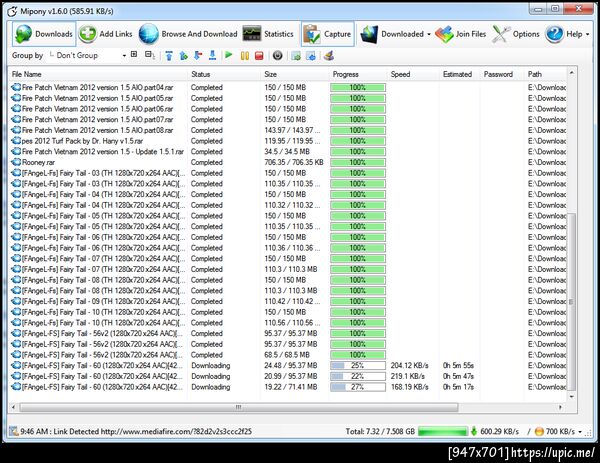Select Fairy Tail 60 row at 24.48 MB
This screenshot has height=463, width=600.
288,366
